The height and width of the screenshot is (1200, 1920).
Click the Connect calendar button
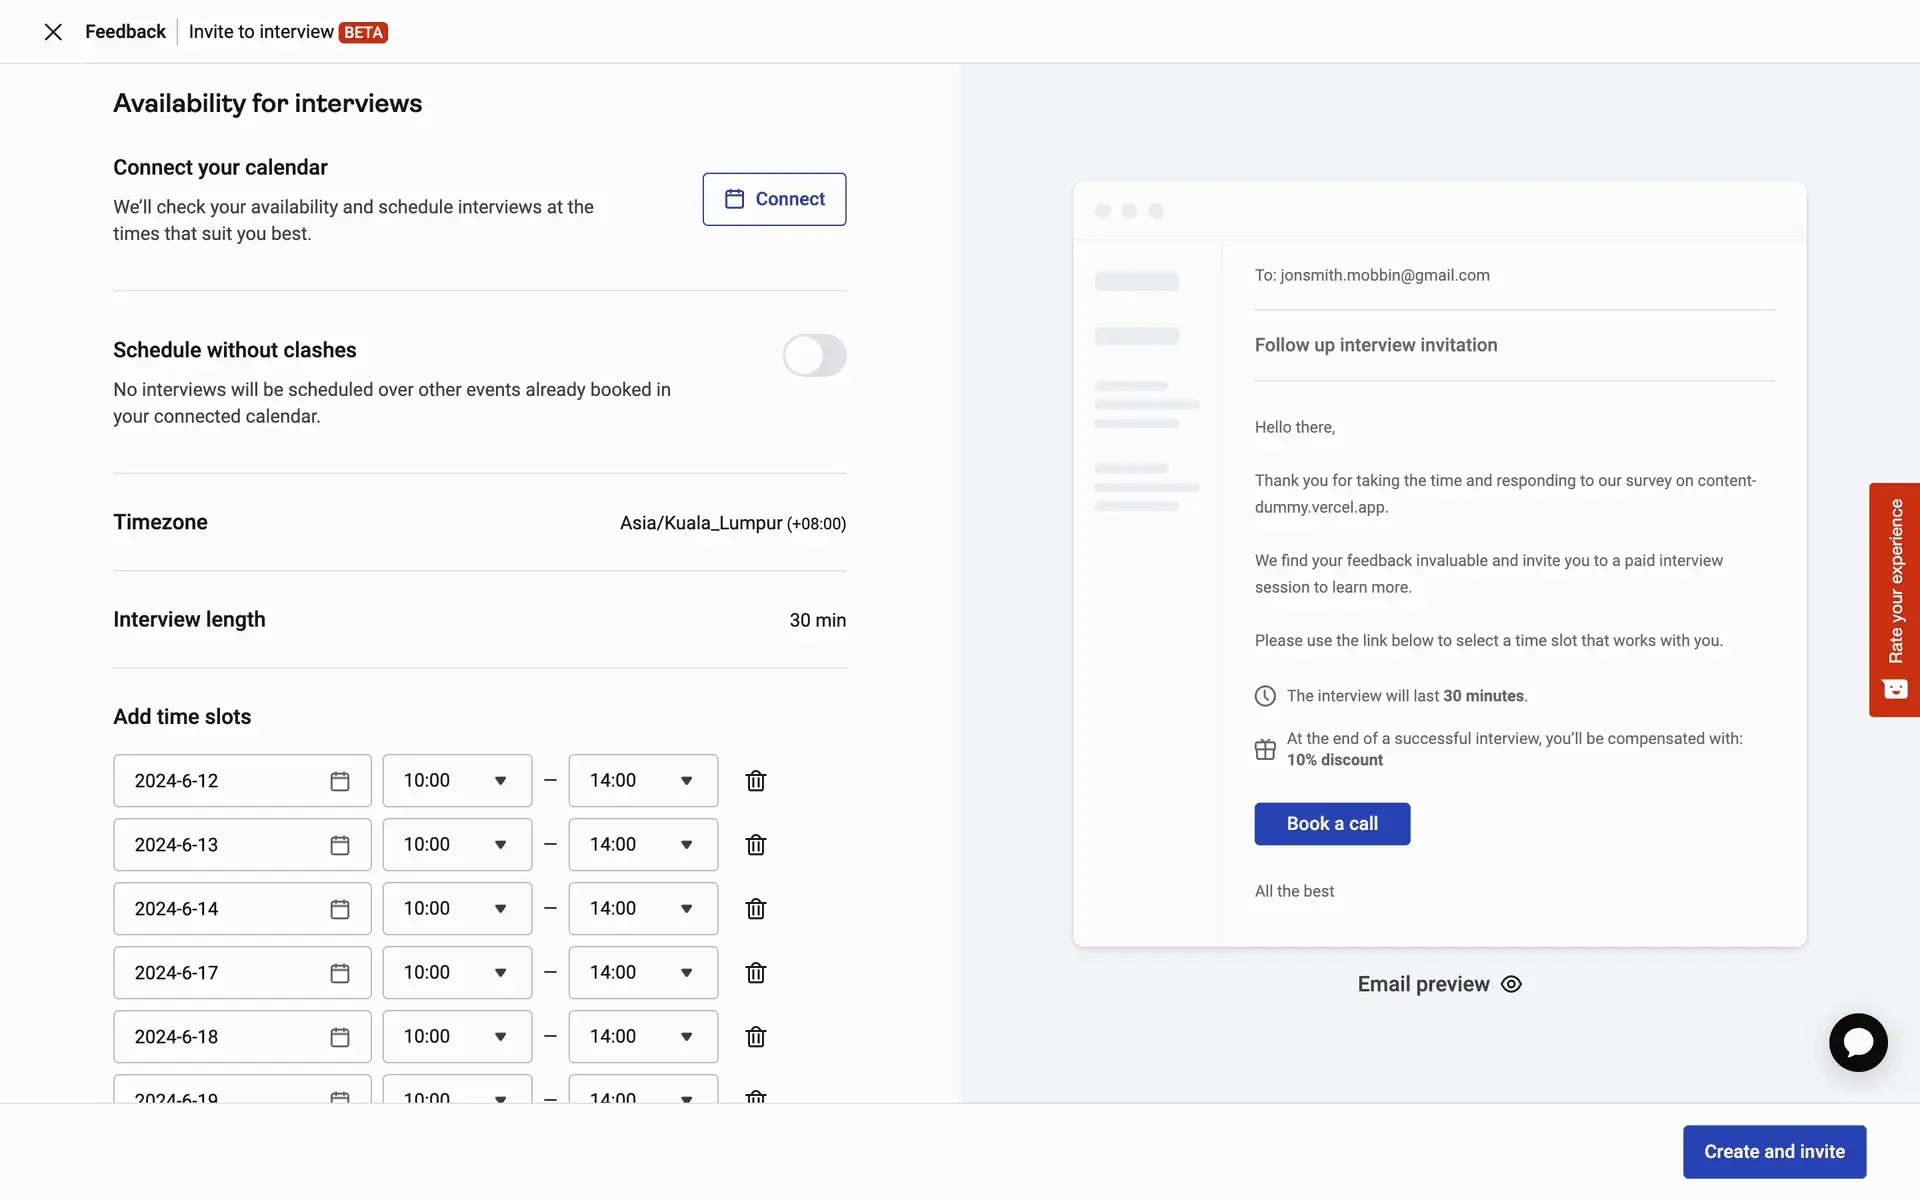774,199
